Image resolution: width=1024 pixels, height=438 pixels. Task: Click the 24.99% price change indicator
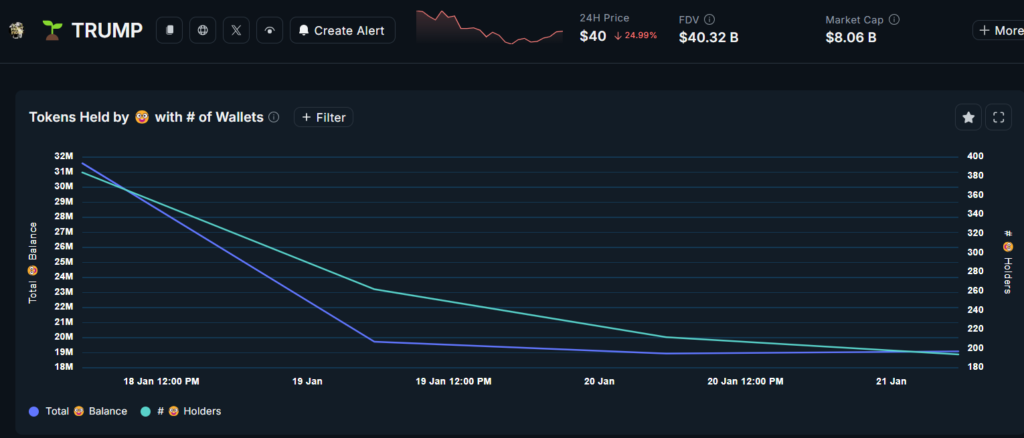point(635,38)
